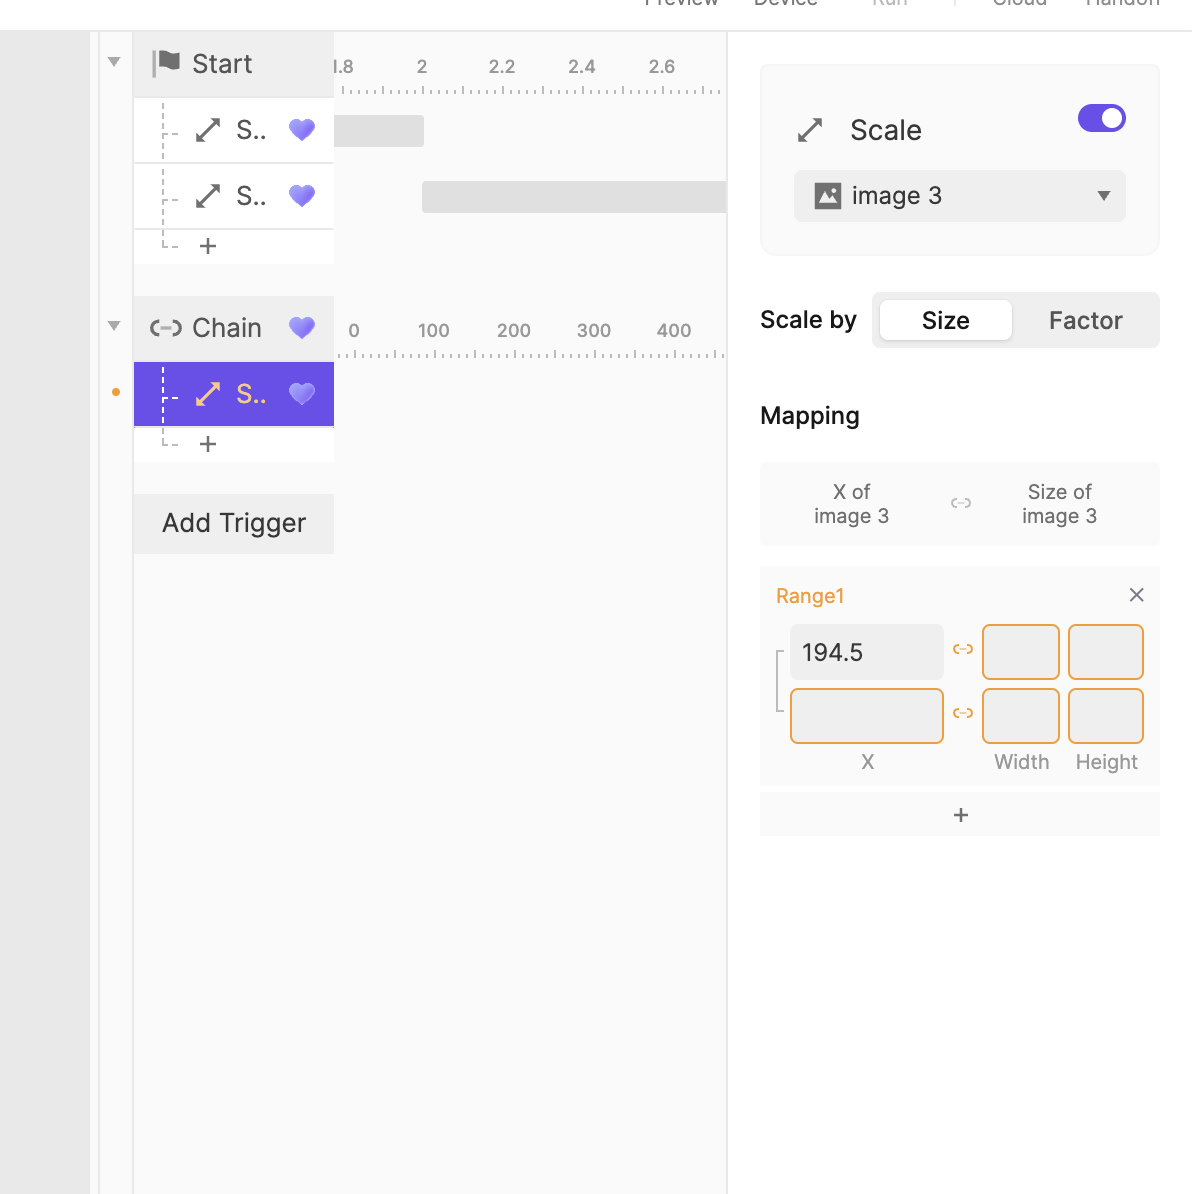Click the X field showing 194.5
The width and height of the screenshot is (1192, 1194).
[x=866, y=652]
